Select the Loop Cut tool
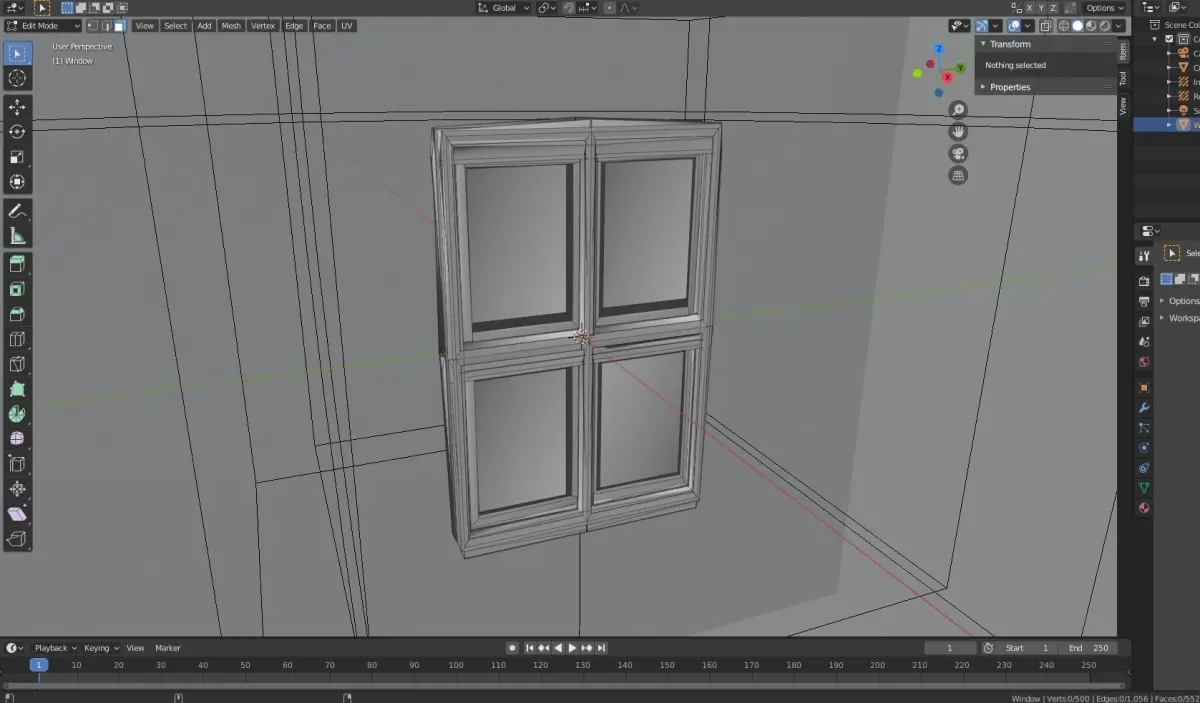Screen dimensions: 1200x703 [x=18, y=340]
